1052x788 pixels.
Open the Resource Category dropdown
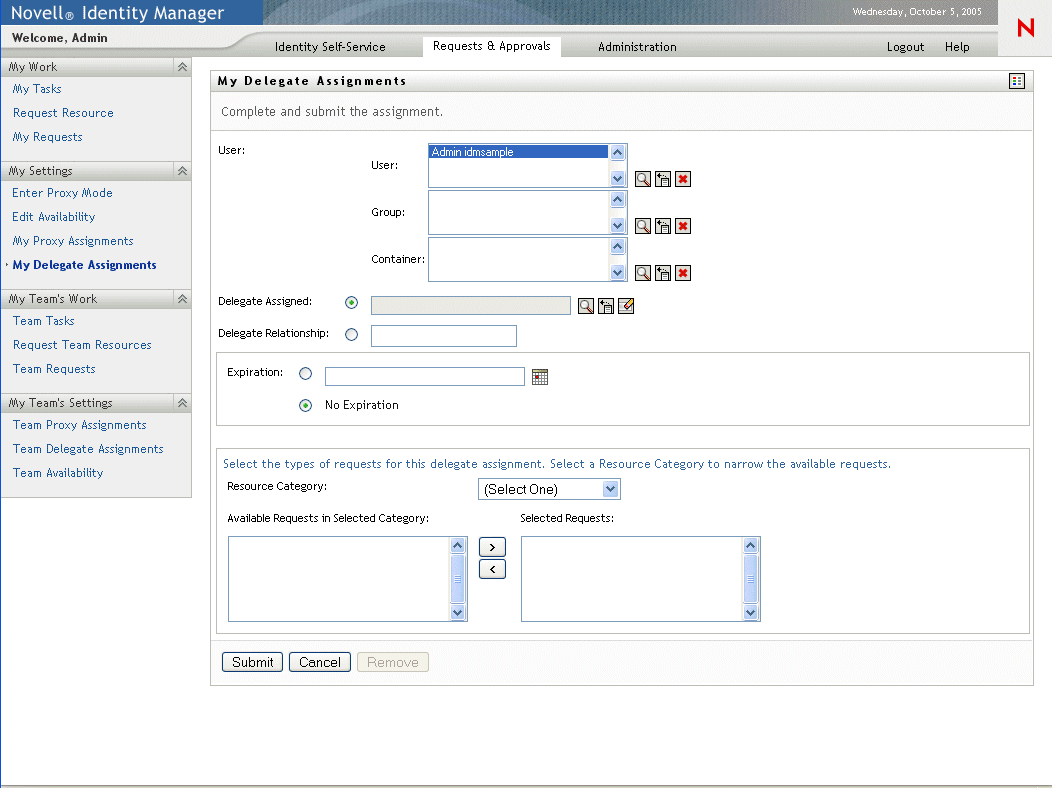pyautogui.click(x=549, y=489)
